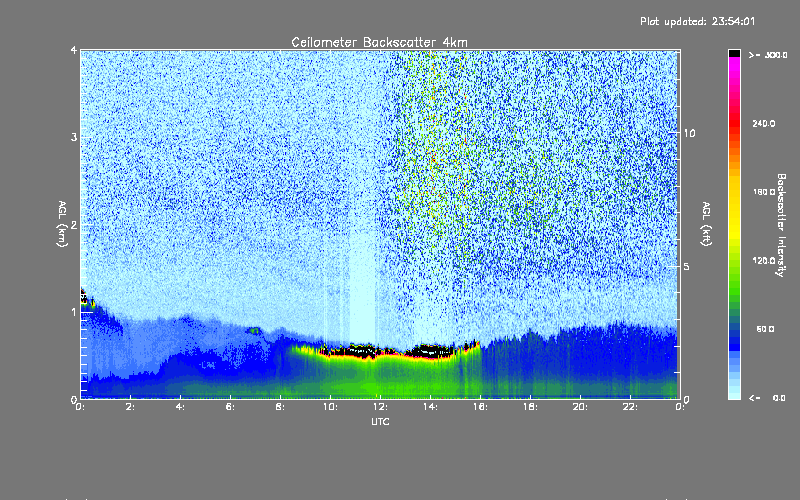
Task: Select the "18:" UTC hour tick label
Action: point(531,407)
